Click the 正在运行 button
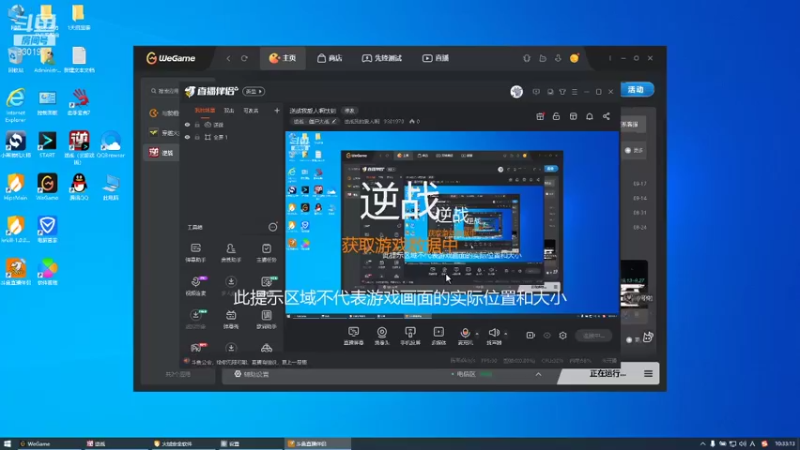Viewport: 800px width, 450px height. [x=607, y=373]
